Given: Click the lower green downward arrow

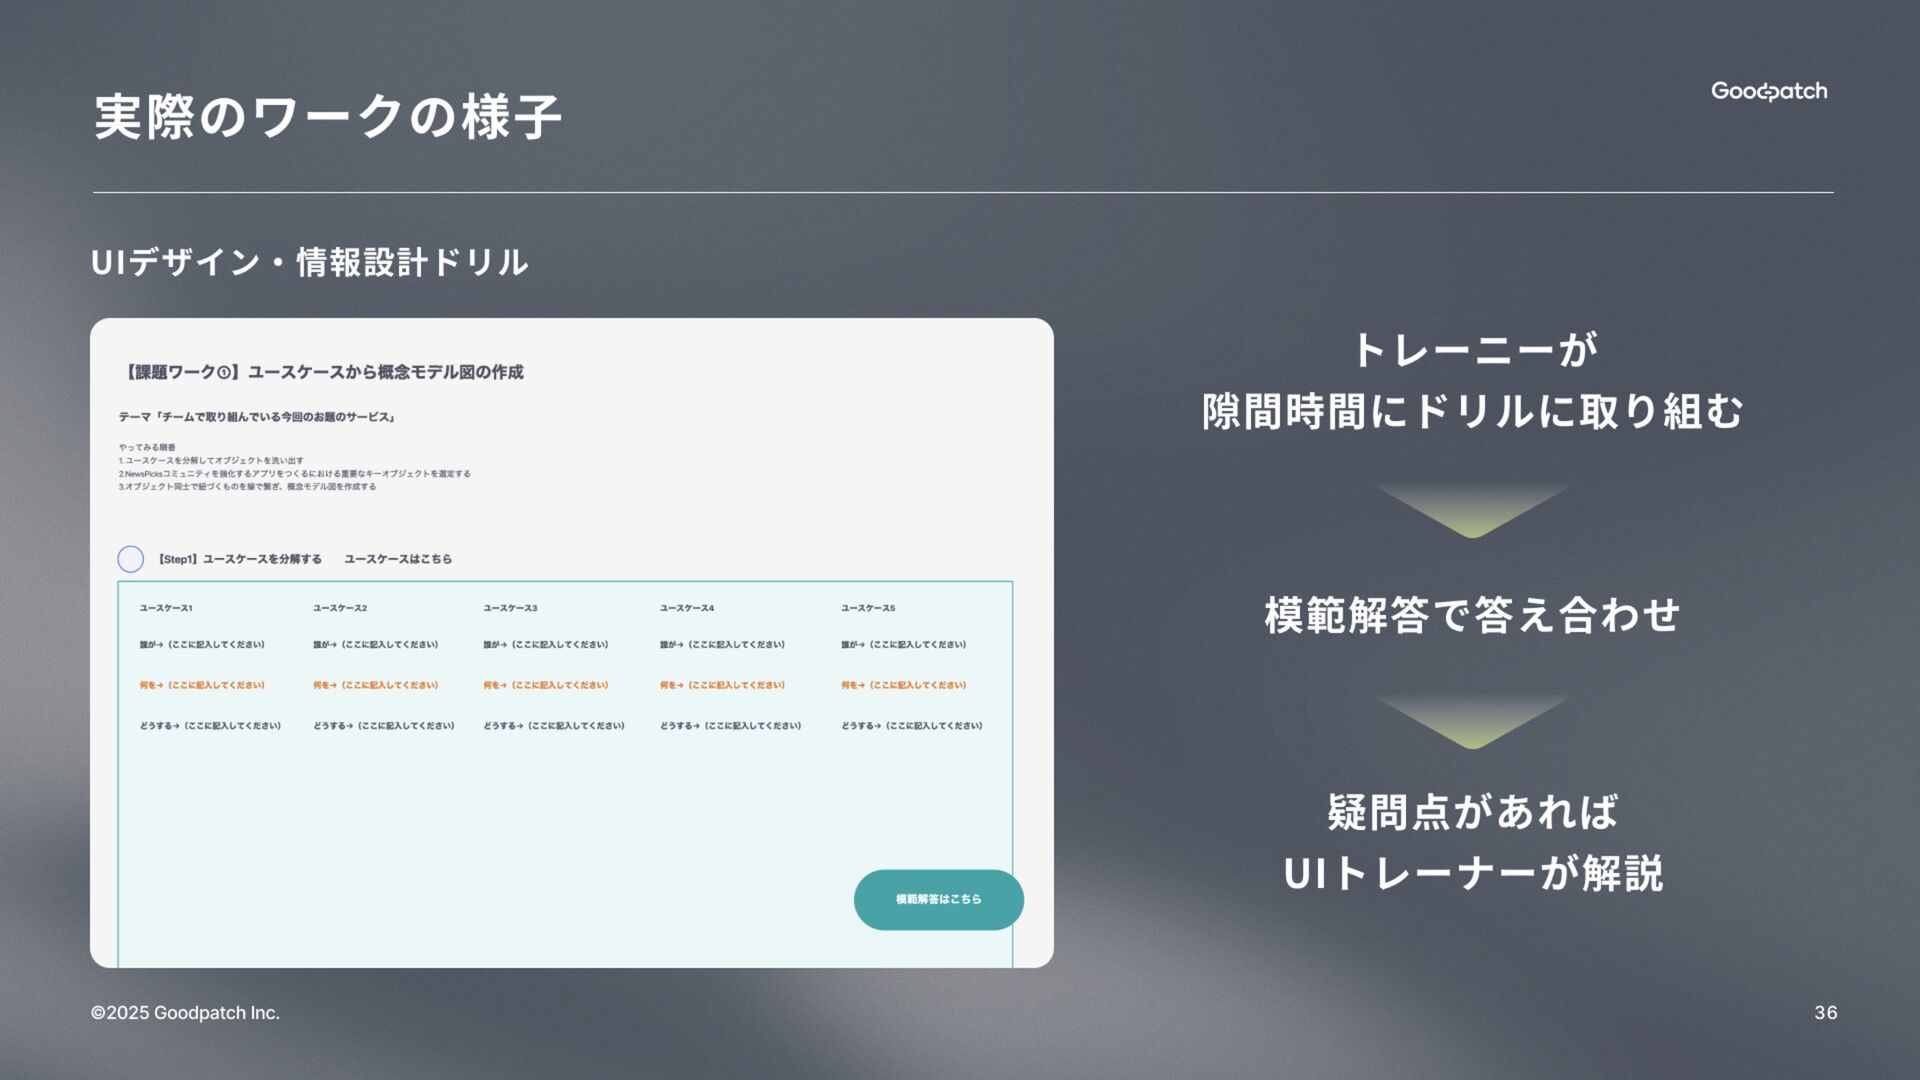Looking at the screenshot, I should click(1472, 722).
